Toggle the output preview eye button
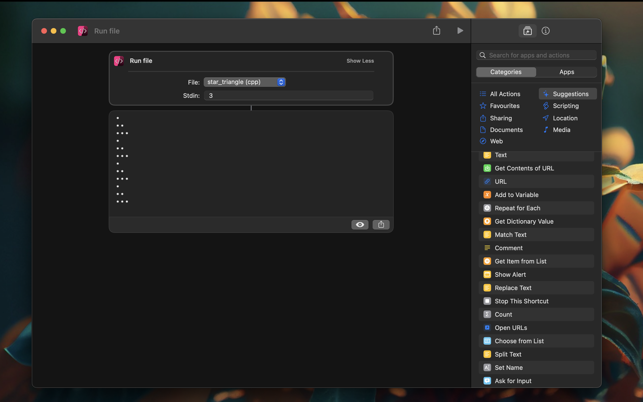643x402 pixels. coord(360,225)
